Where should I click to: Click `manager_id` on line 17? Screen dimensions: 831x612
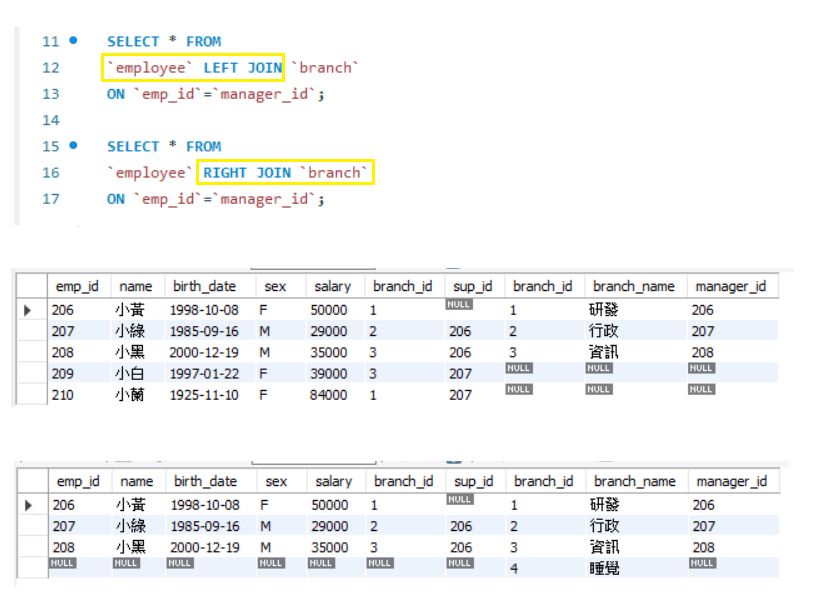(264, 199)
